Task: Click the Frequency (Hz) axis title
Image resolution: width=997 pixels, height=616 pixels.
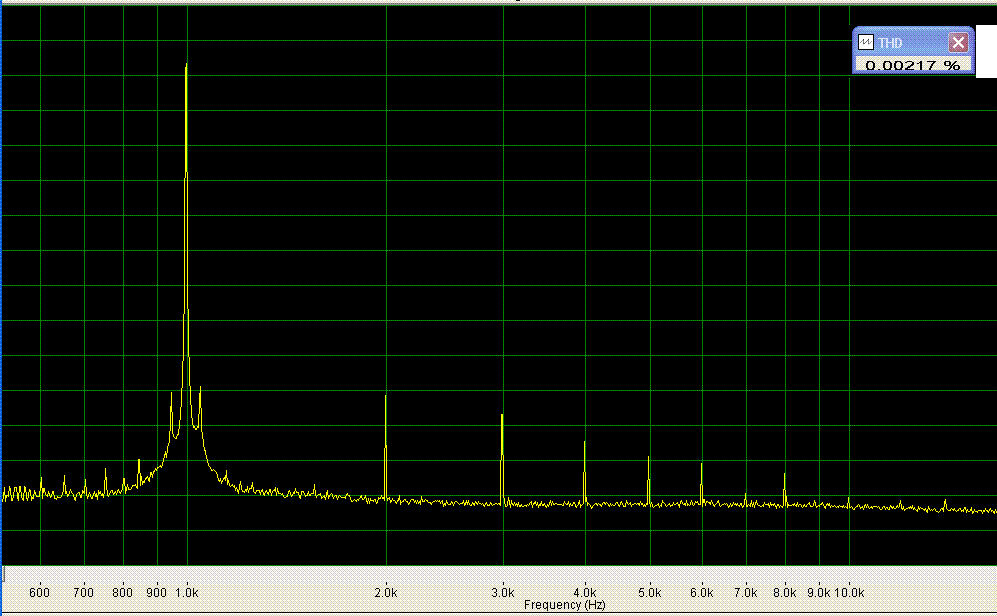Action: tap(565, 605)
